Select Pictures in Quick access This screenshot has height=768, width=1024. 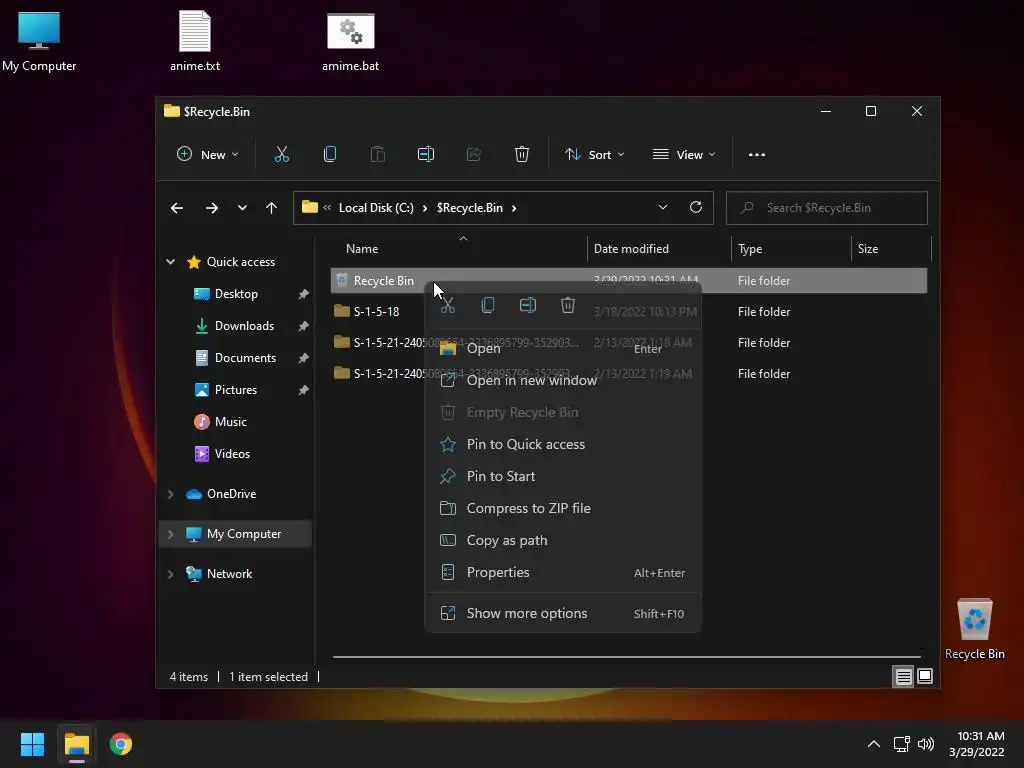tap(236, 390)
